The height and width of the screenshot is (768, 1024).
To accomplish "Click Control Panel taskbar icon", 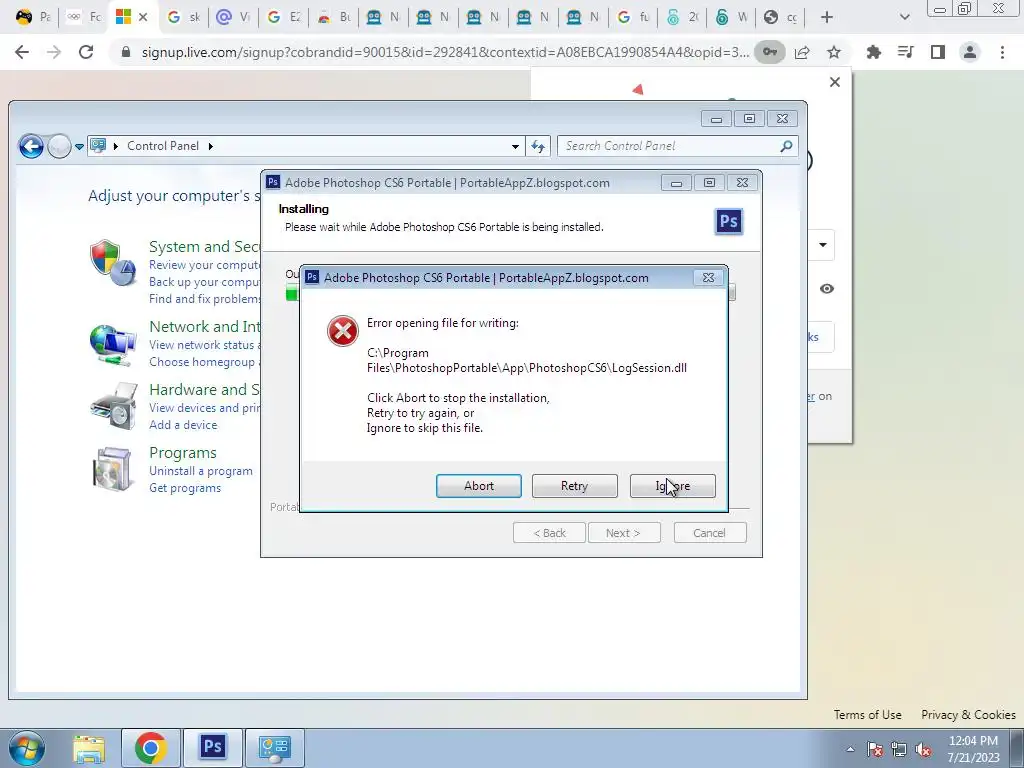I will click(274, 748).
